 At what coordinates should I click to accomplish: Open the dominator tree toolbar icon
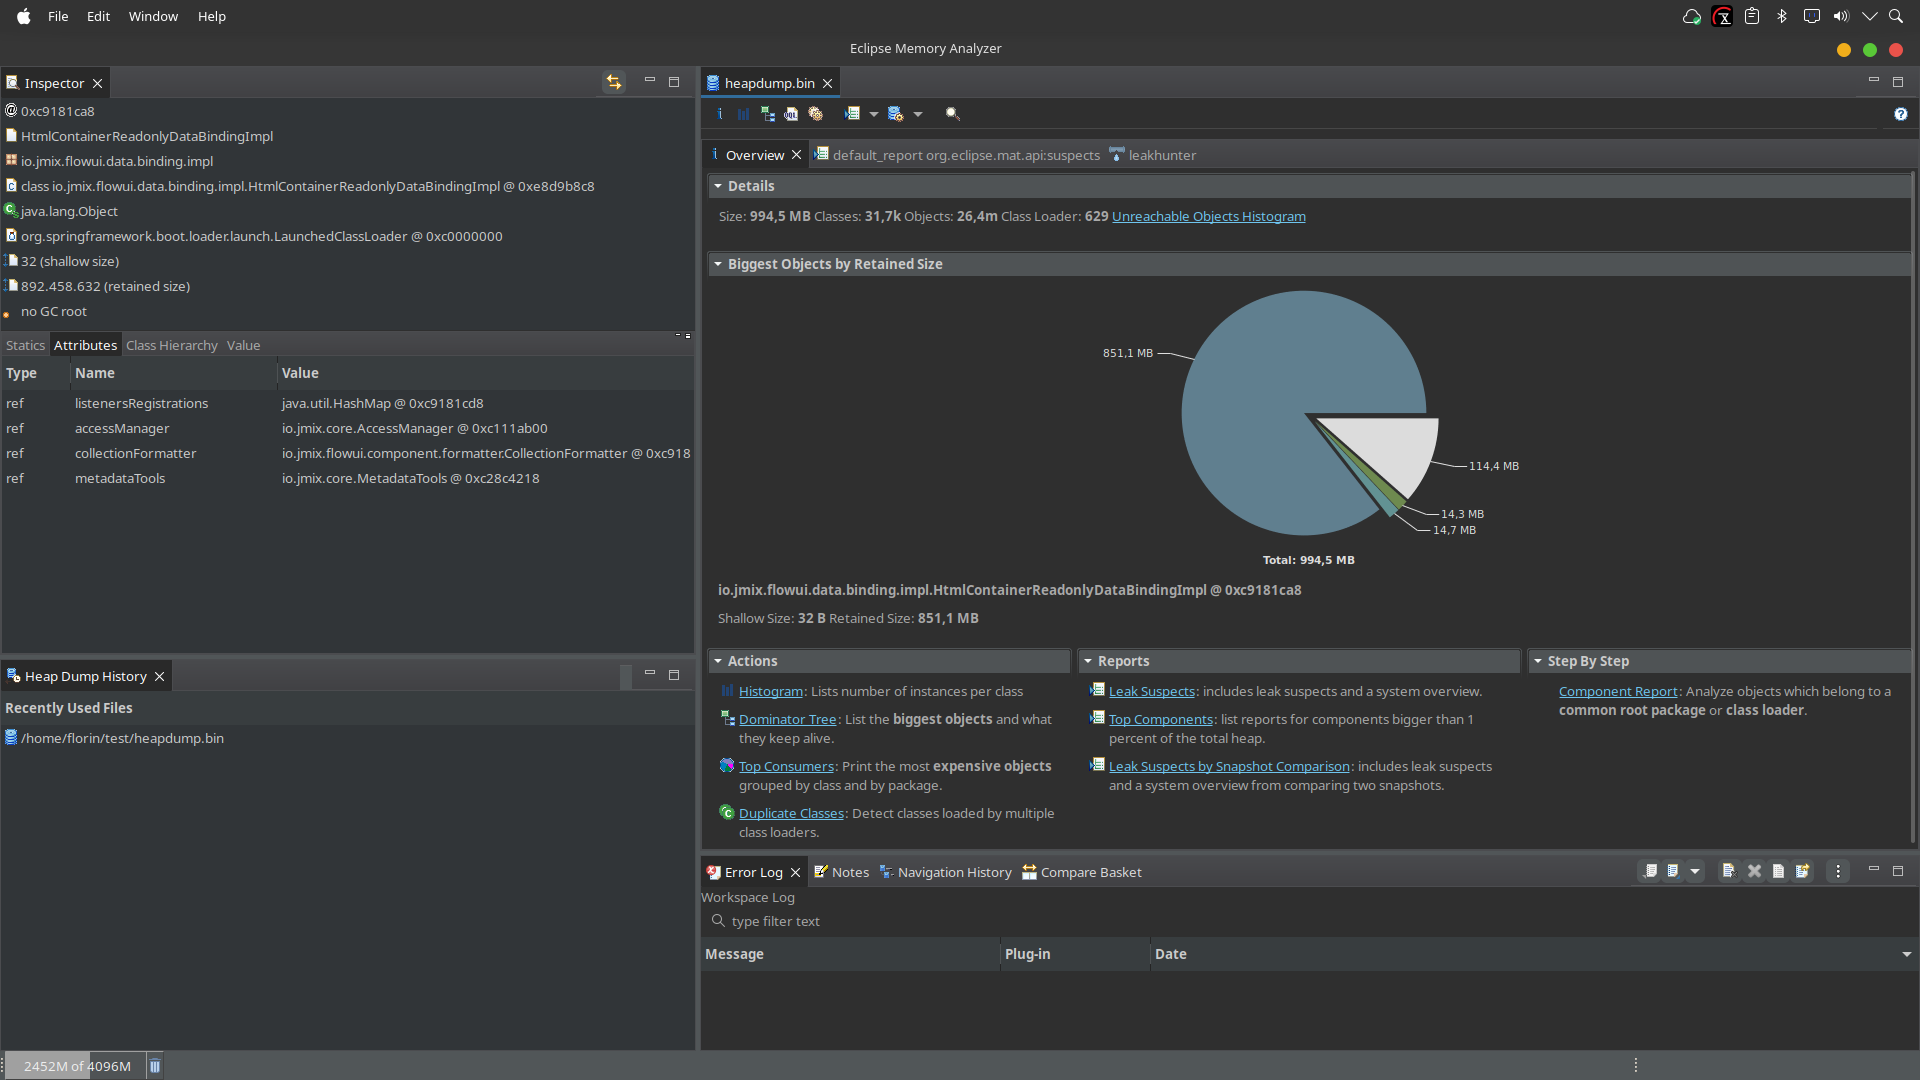click(767, 114)
